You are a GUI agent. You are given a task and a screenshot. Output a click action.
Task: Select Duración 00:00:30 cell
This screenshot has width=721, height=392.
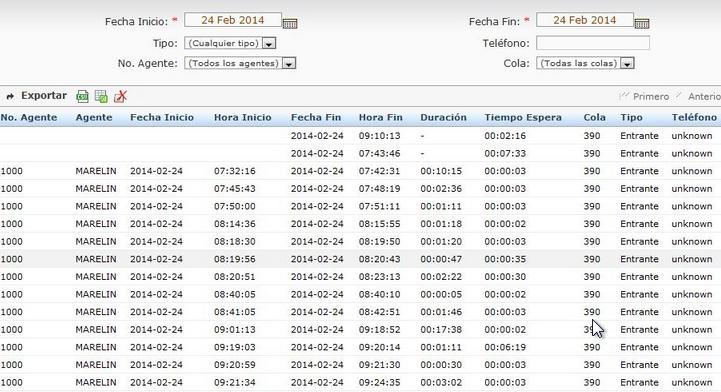point(441,365)
